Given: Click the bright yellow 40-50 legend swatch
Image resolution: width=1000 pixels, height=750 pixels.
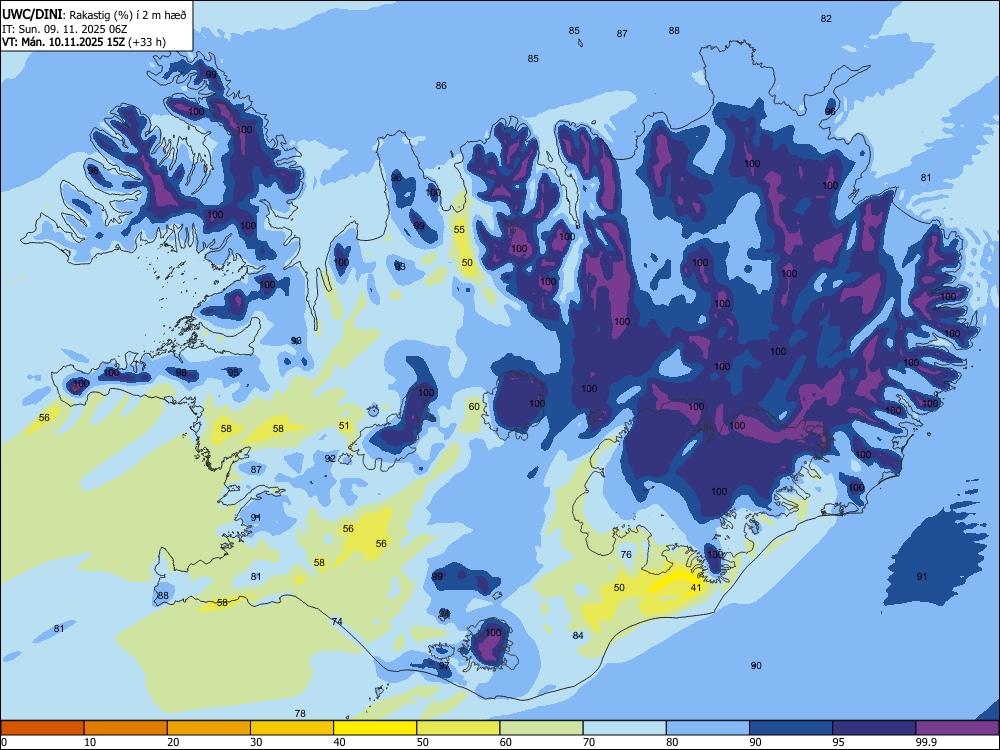Looking at the screenshot, I should click(x=375, y=728).
